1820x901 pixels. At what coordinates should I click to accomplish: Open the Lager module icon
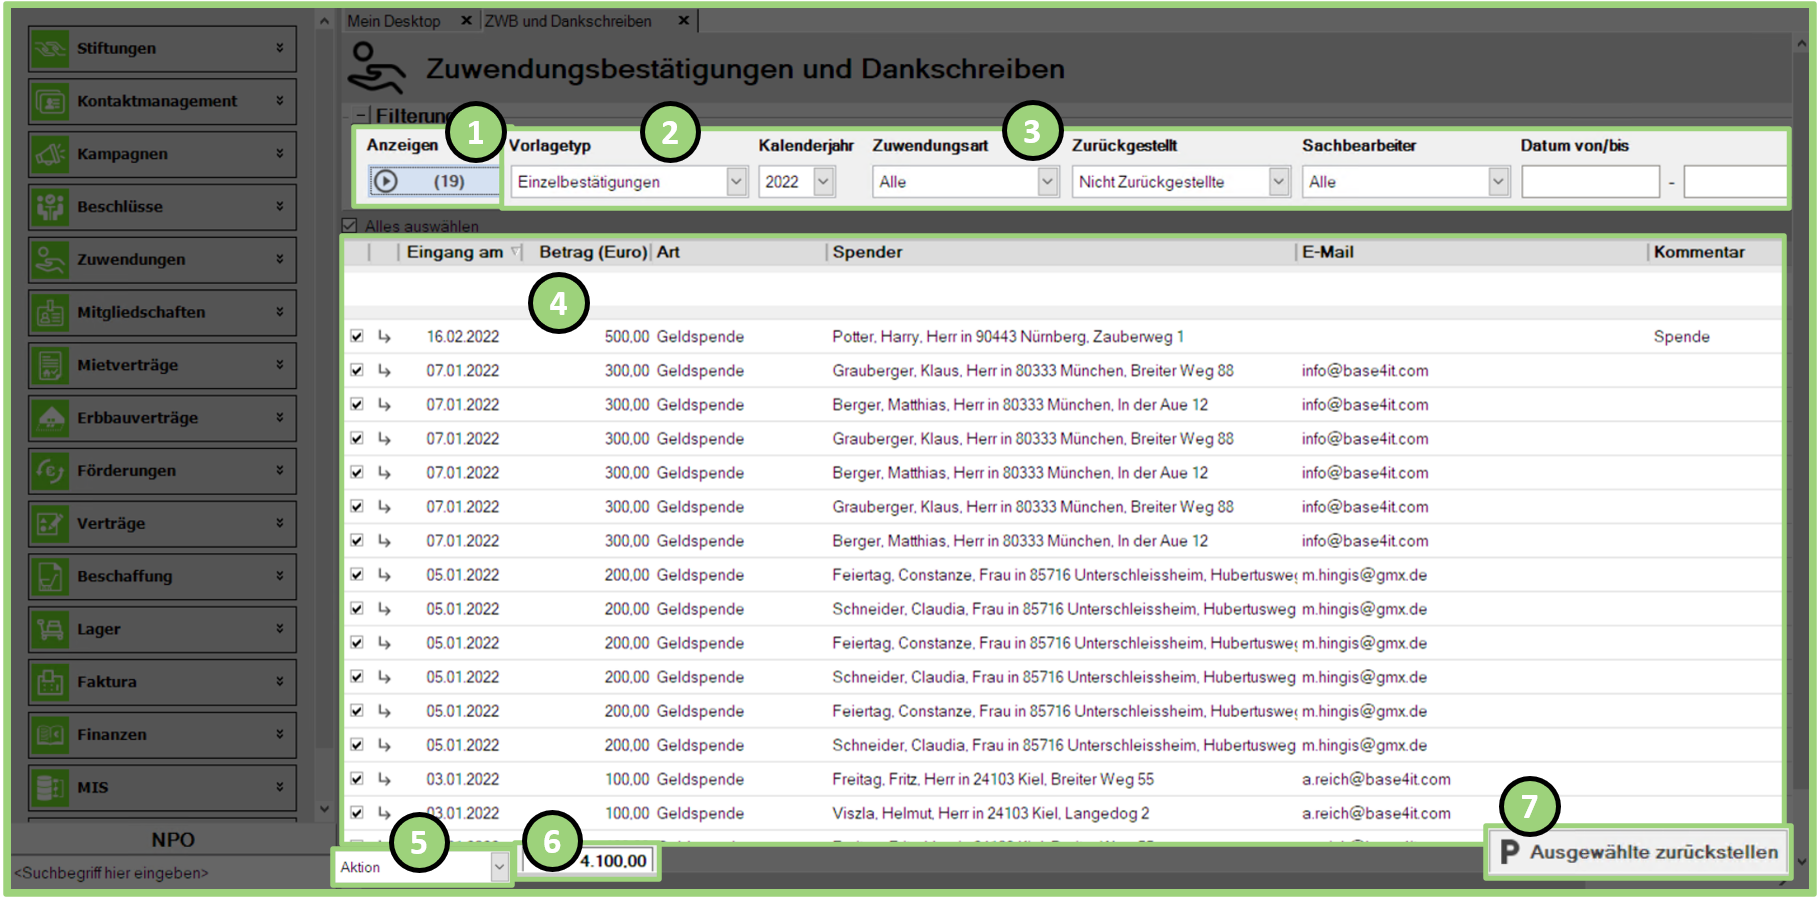49,629
